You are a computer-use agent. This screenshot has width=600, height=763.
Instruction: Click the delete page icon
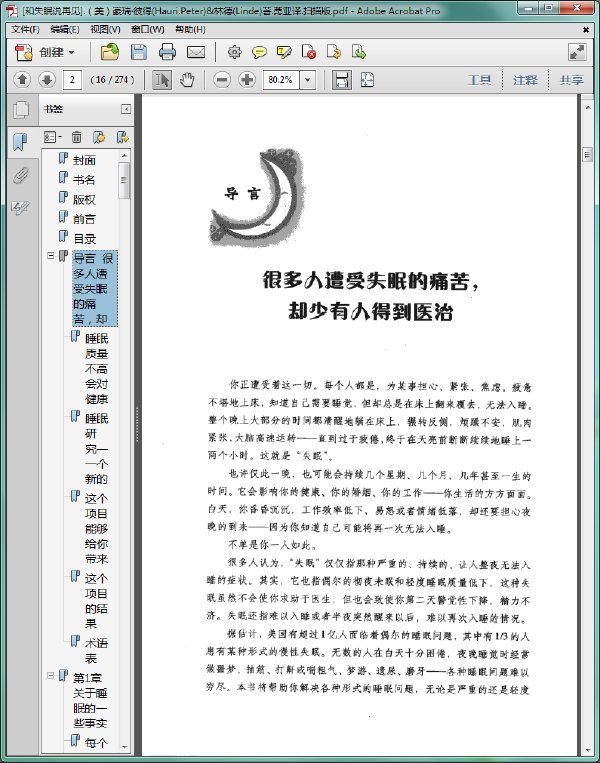click(309, 52)
